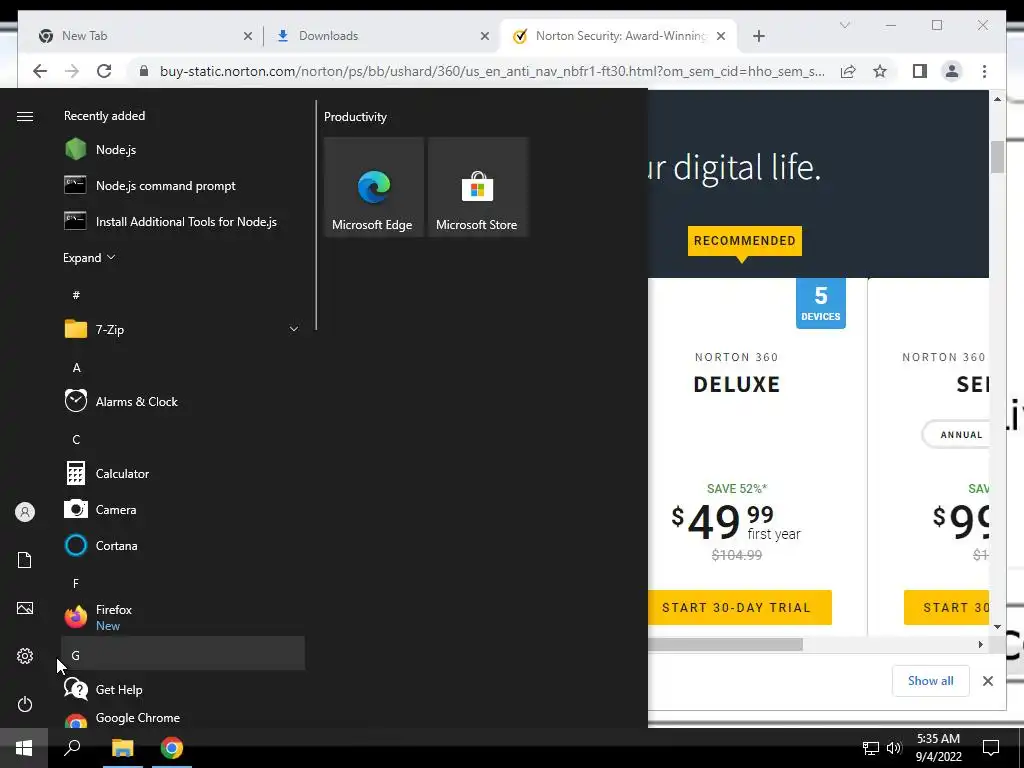Click the page vertical scrollbar thumb
This screenshot has height=768, width=1024.
point(997,157)
